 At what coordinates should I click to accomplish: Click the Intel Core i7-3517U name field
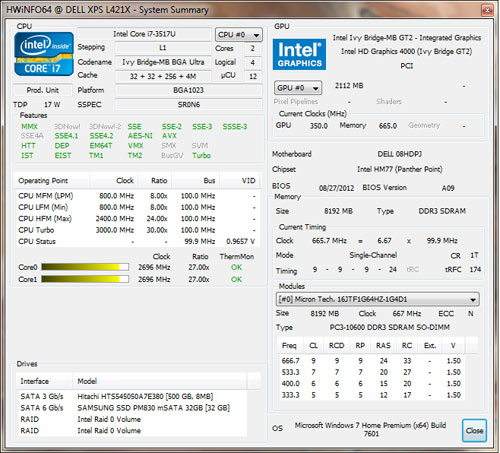click(x=144, y=34)
